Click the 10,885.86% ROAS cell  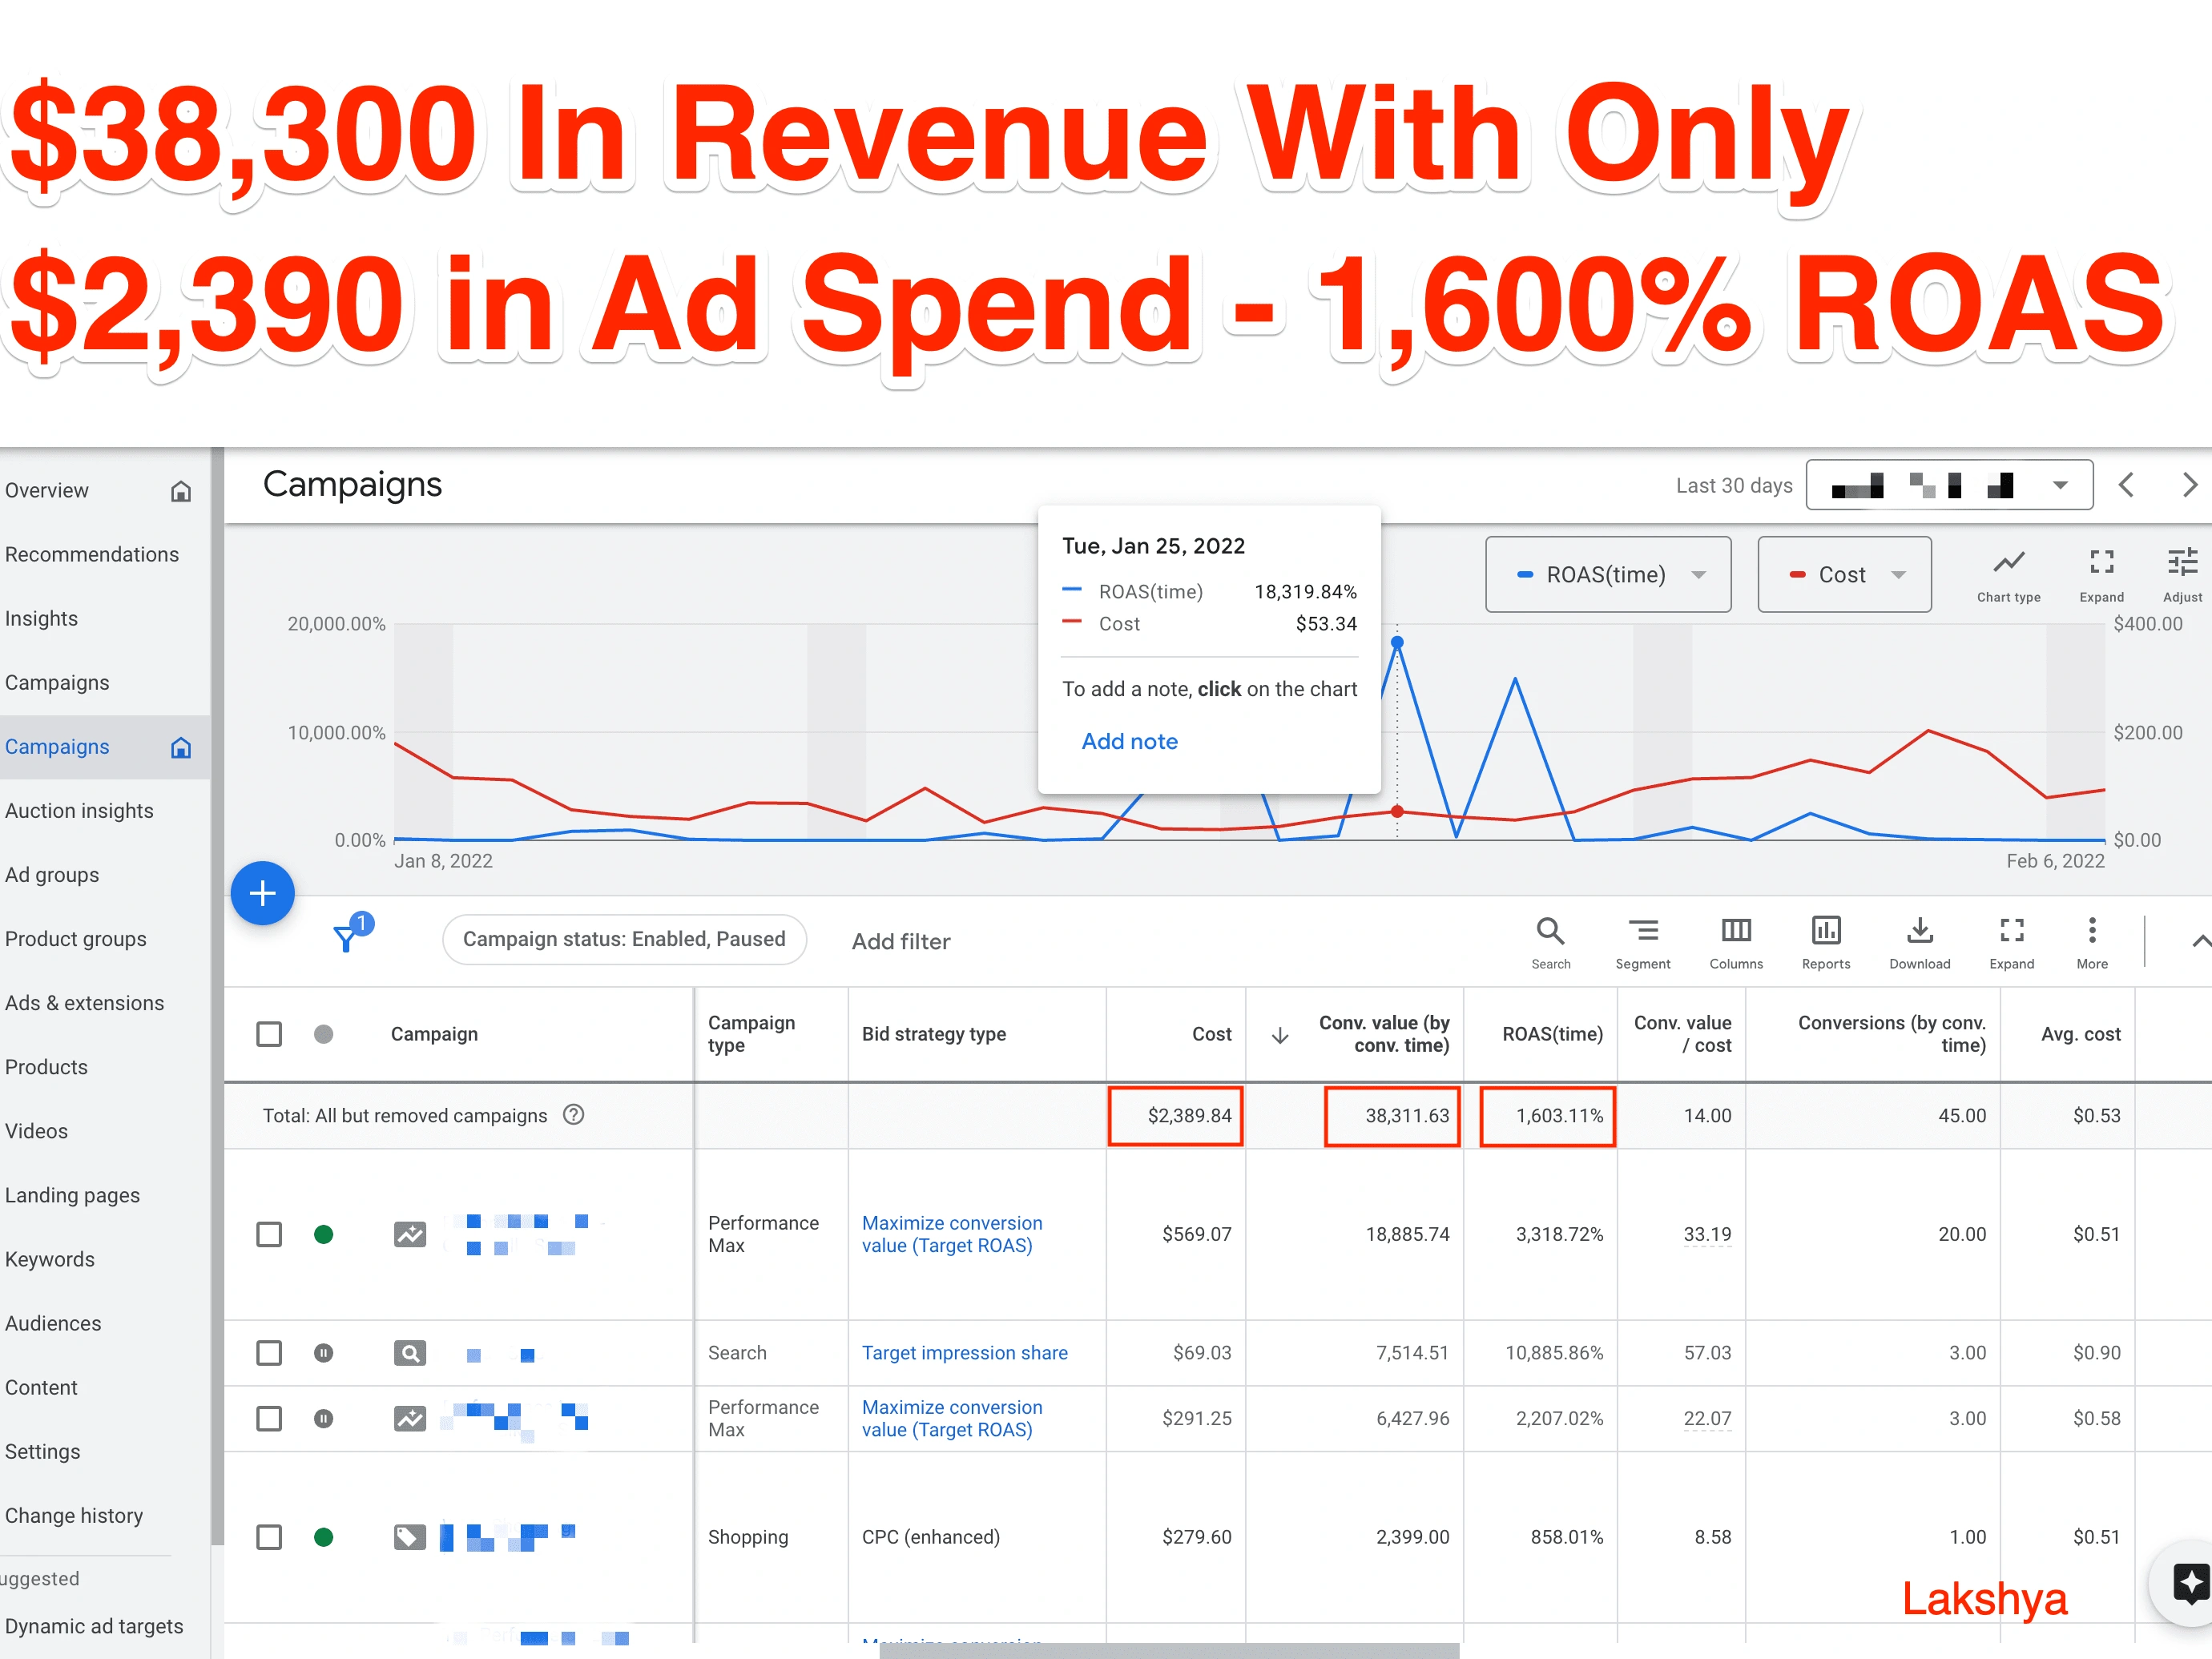click(1554, 1353)
